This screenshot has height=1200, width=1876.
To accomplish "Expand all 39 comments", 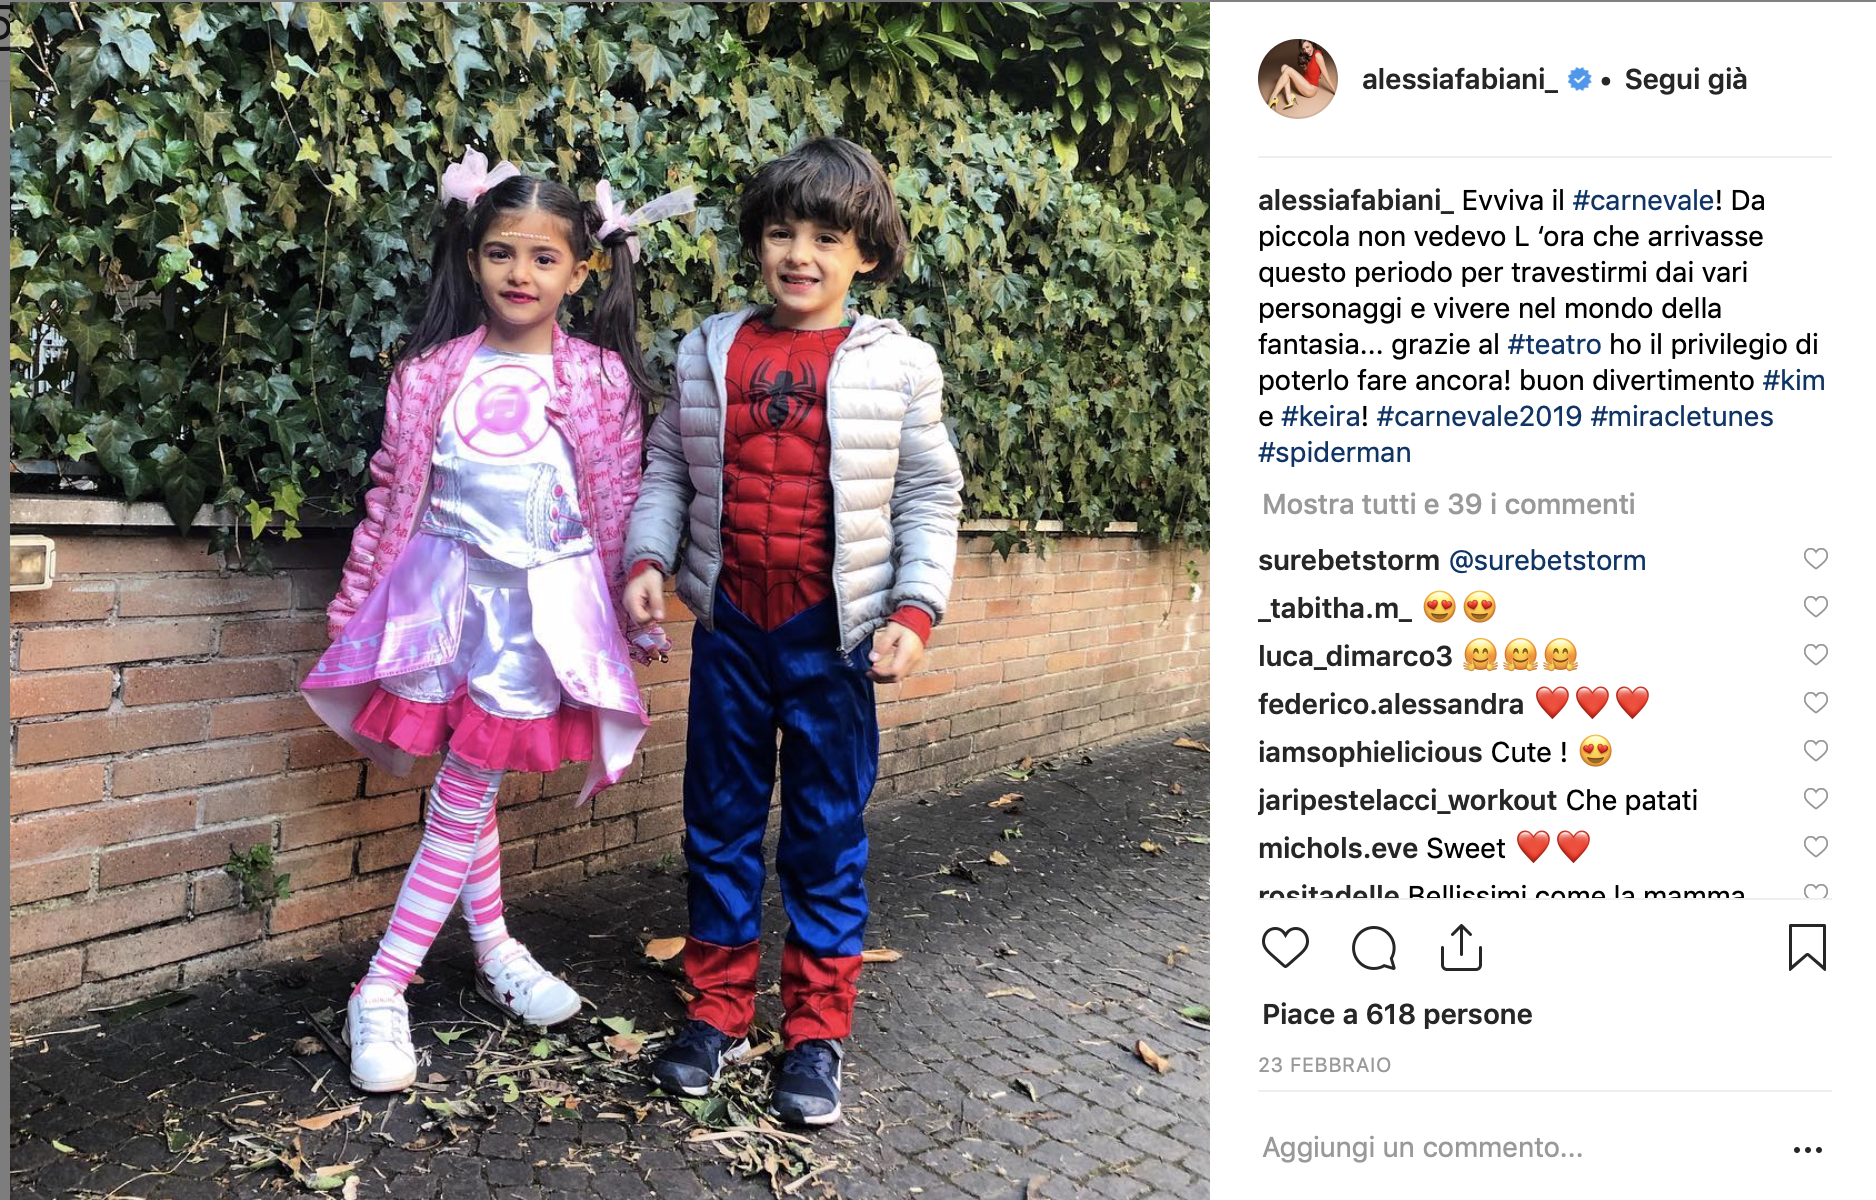I will pyautogui.click(x=1448, y=504).
